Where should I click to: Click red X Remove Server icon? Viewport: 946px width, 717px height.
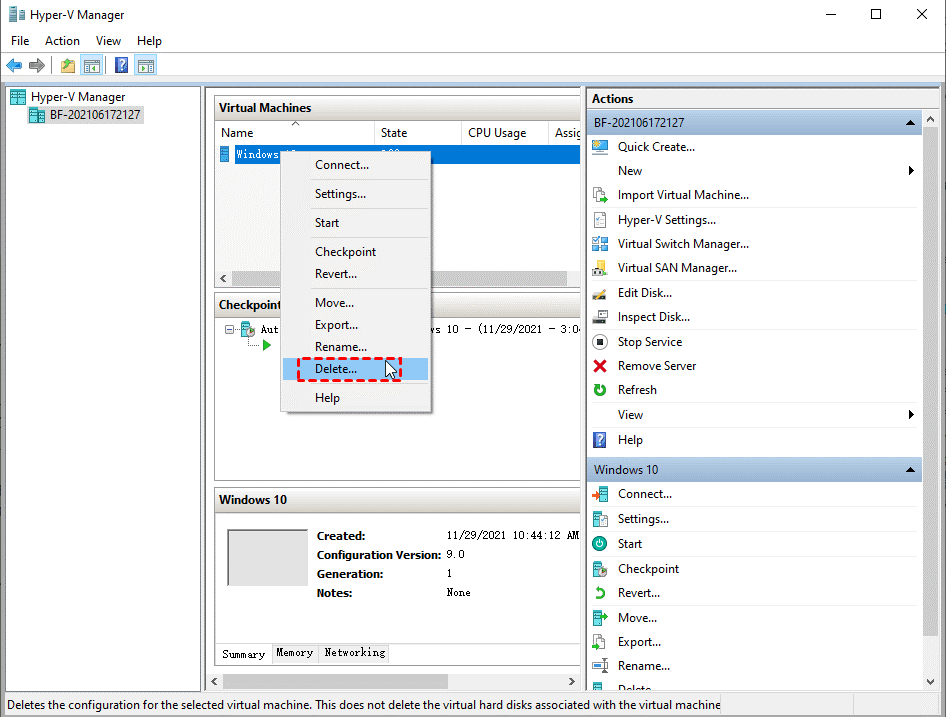pyautogui.click(x=600, y=366)
